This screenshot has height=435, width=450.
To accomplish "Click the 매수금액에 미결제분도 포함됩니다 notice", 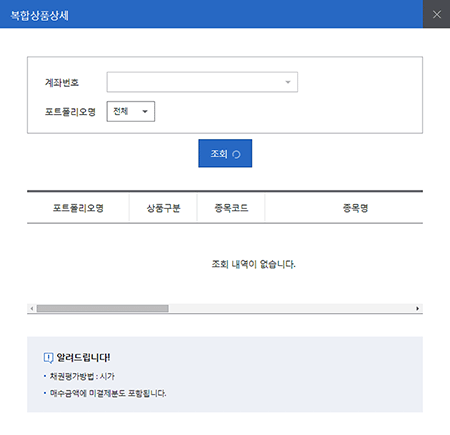I will pos(108,393).
